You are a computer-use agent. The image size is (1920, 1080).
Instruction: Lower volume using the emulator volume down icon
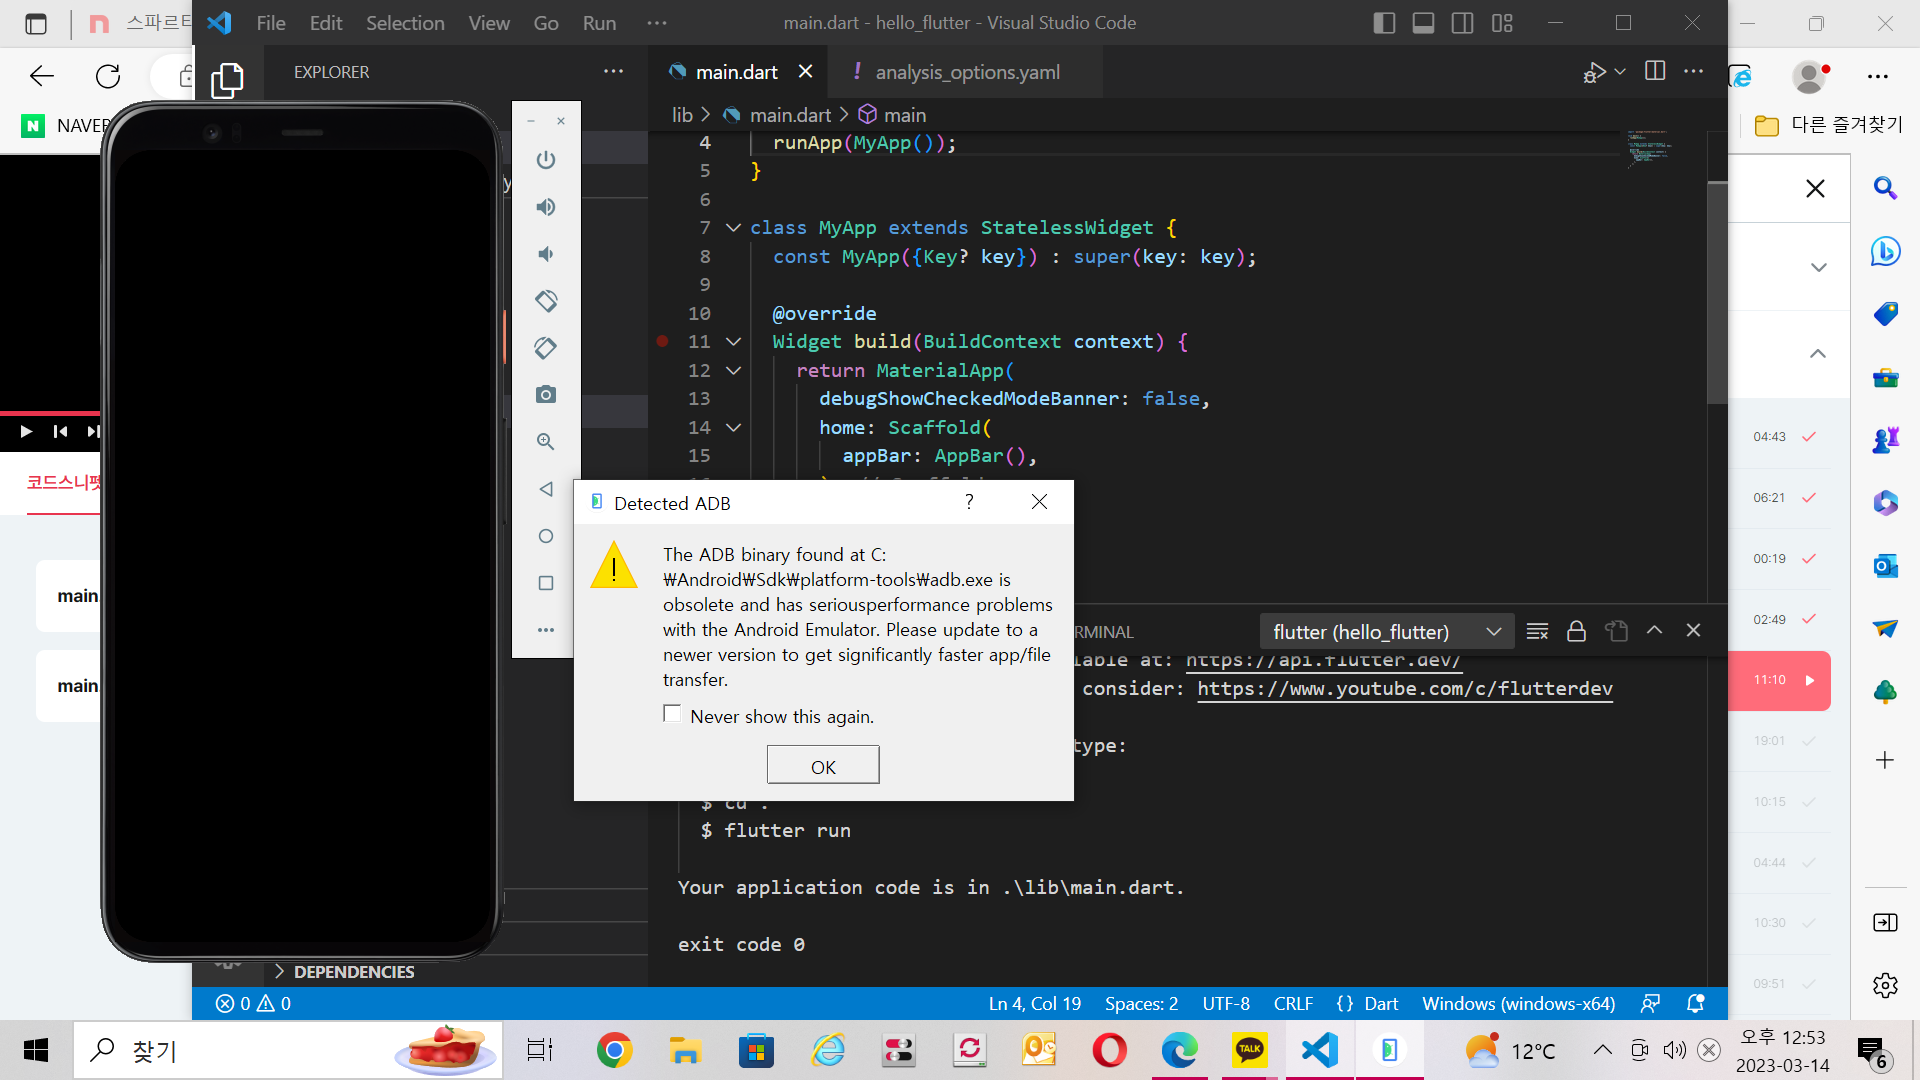point(546,254)
